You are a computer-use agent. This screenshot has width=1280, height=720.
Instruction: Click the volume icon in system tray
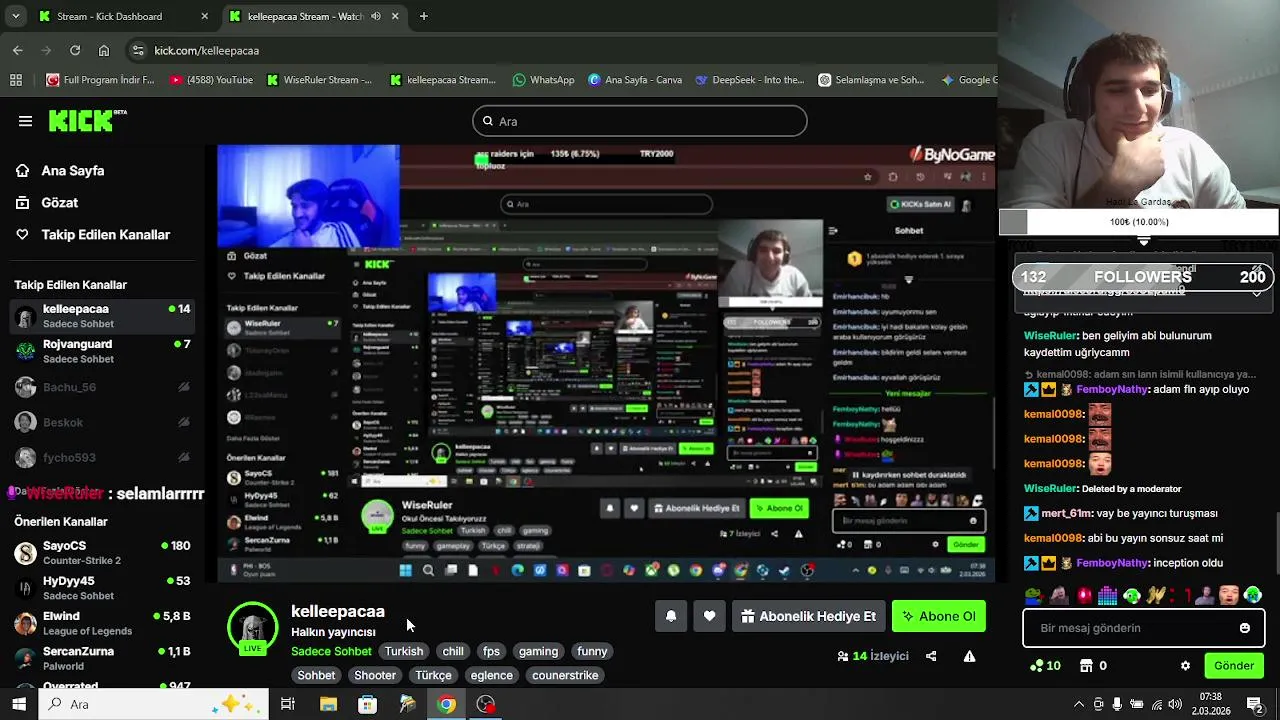pyautogui.click(x=1175, y=704)
